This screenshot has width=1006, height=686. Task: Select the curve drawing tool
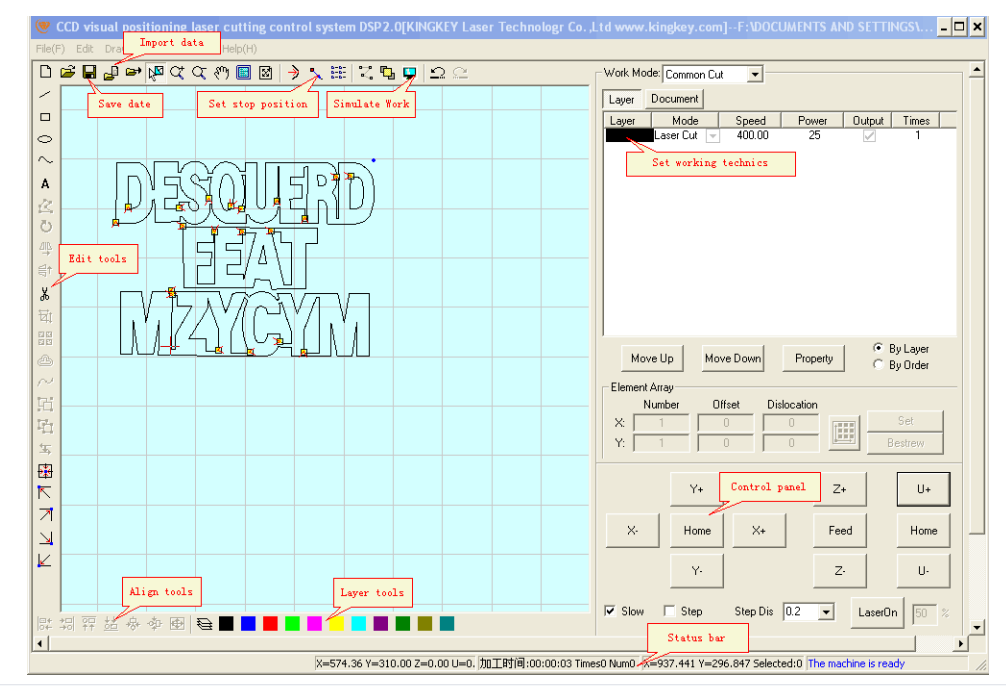[45, 160]
